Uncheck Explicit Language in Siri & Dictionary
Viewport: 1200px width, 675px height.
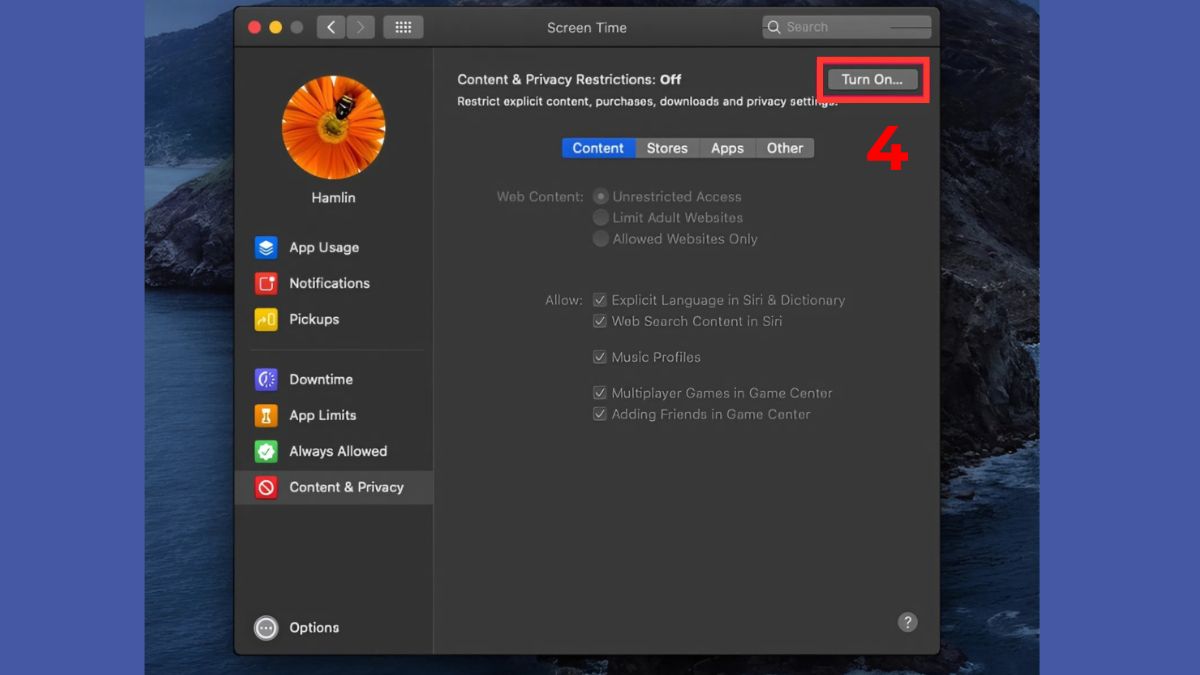[x=600, y=299]
